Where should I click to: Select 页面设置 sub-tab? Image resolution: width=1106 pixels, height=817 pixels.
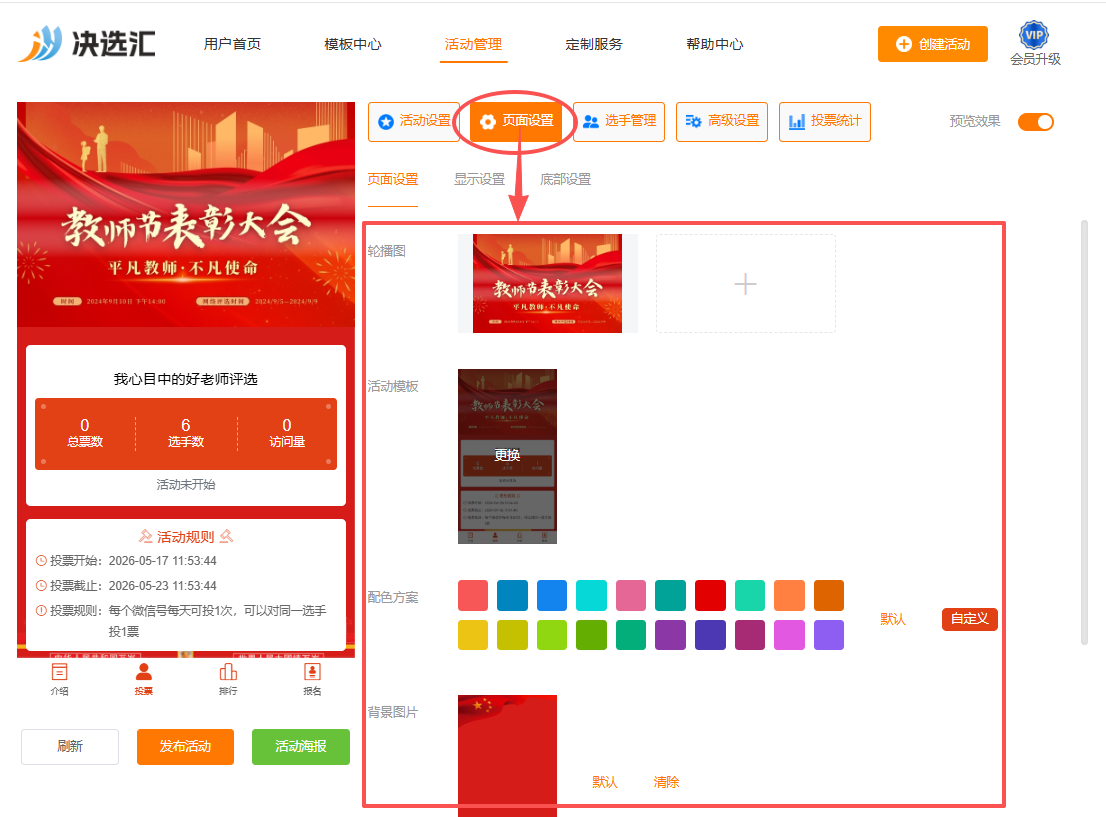click(x=393, y=179)
